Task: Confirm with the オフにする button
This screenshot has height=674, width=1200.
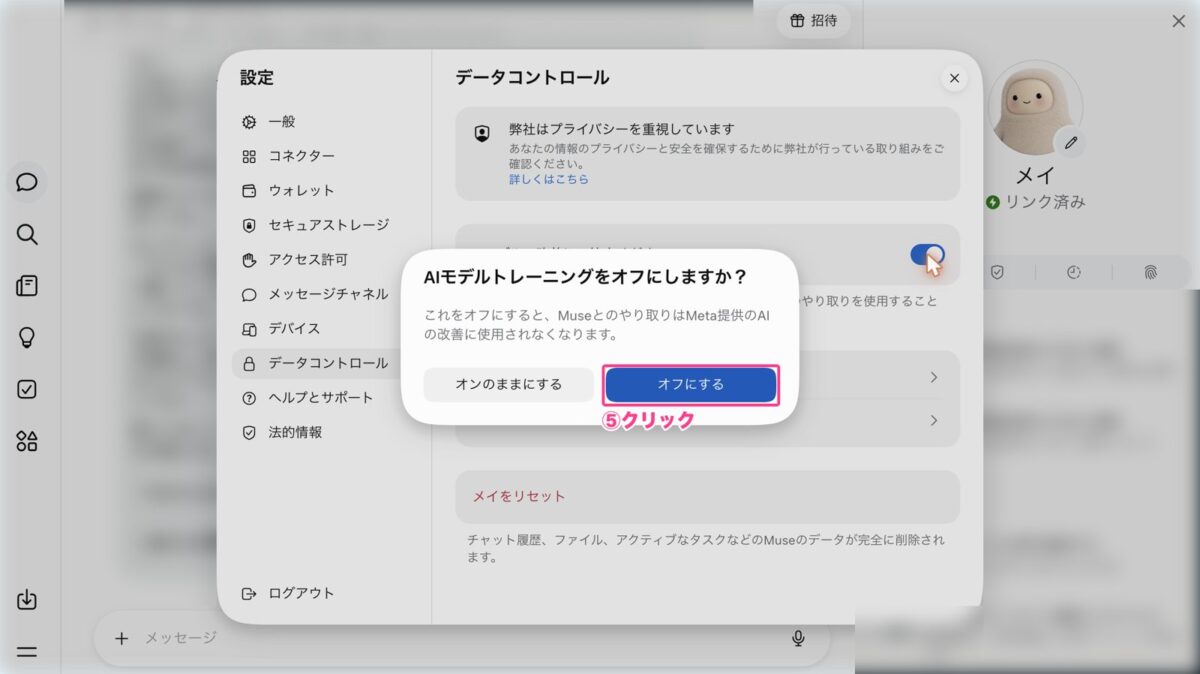Action: (x=691, y=384)
